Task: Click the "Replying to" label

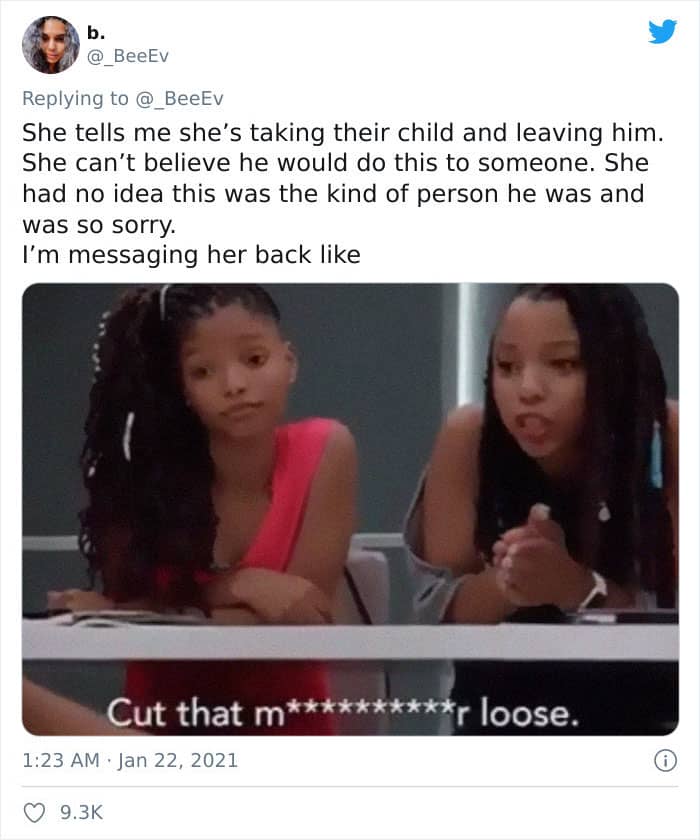Action: 76,99
